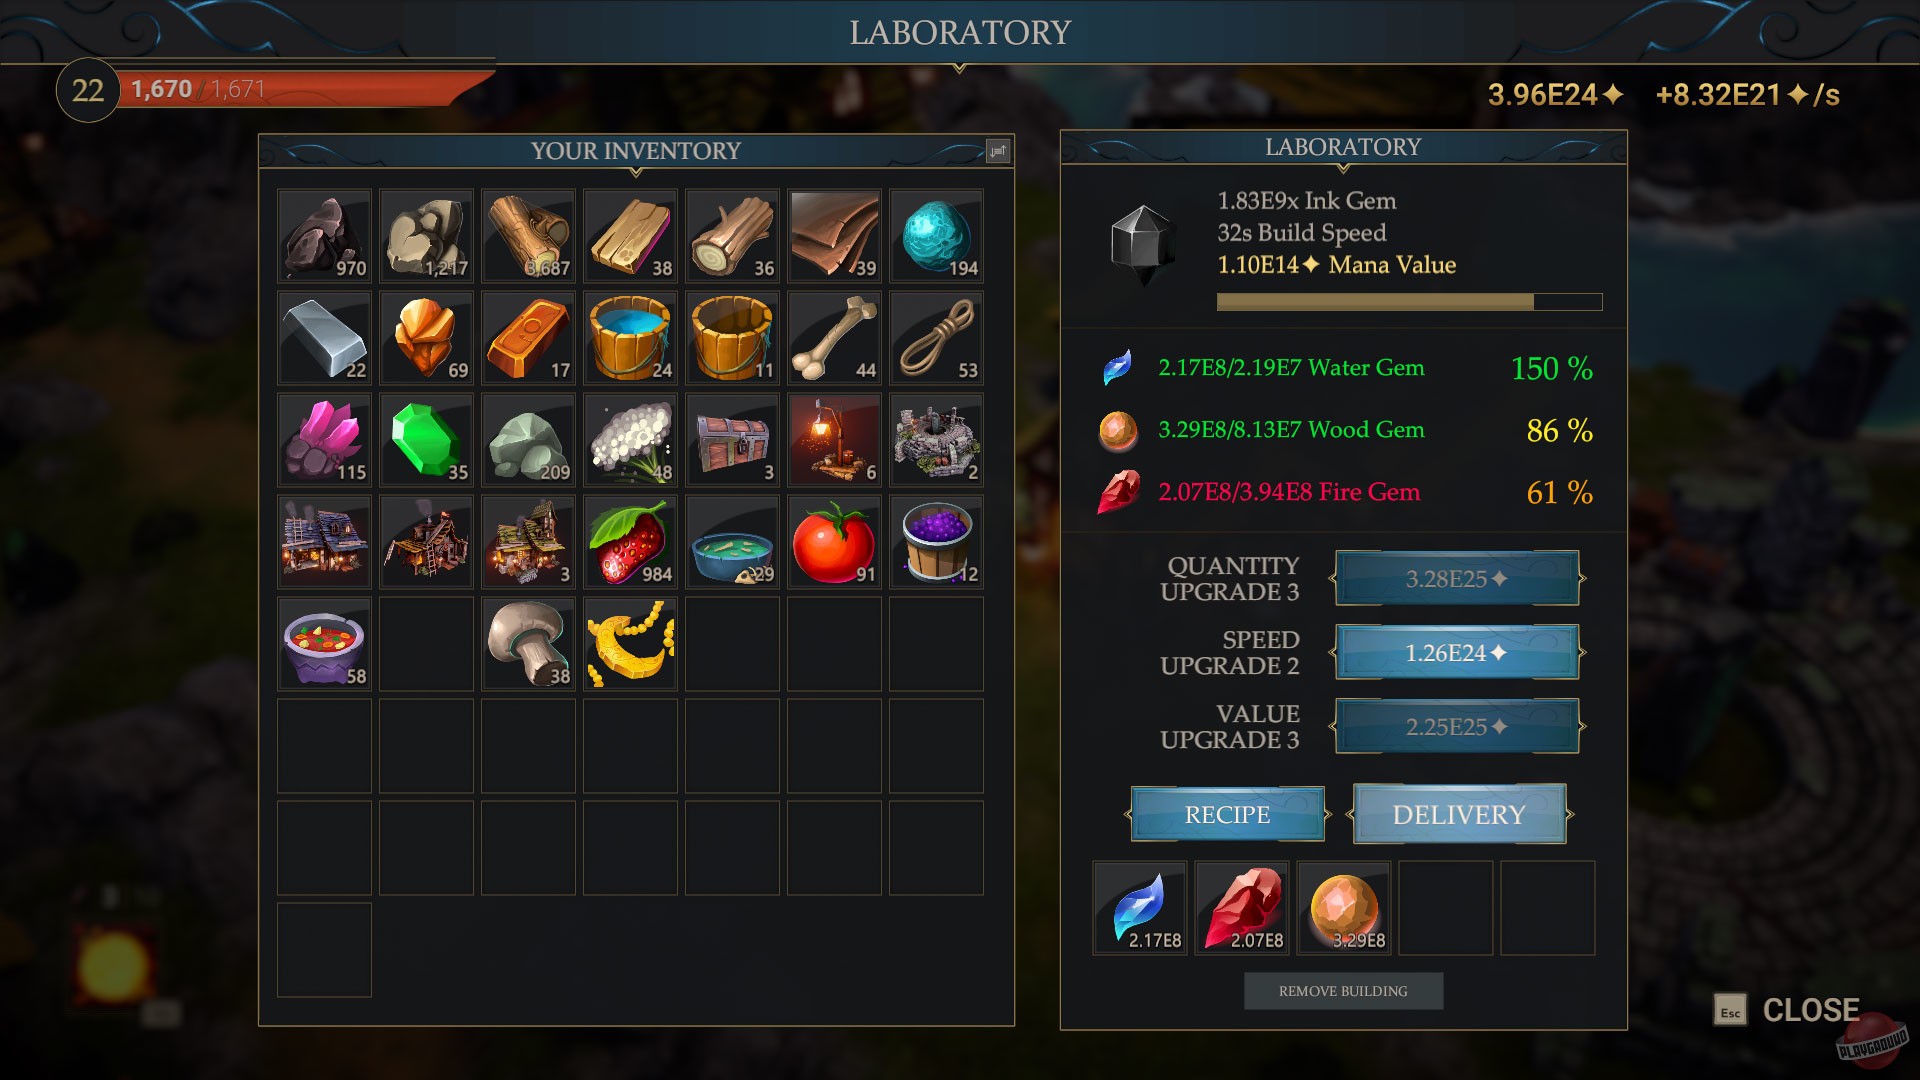Image resolution: width=1920 pixels, height=1080 pixels.
Task: Buy Value Upgrade 3 for 2.25E25
Action: (1457, 726)
